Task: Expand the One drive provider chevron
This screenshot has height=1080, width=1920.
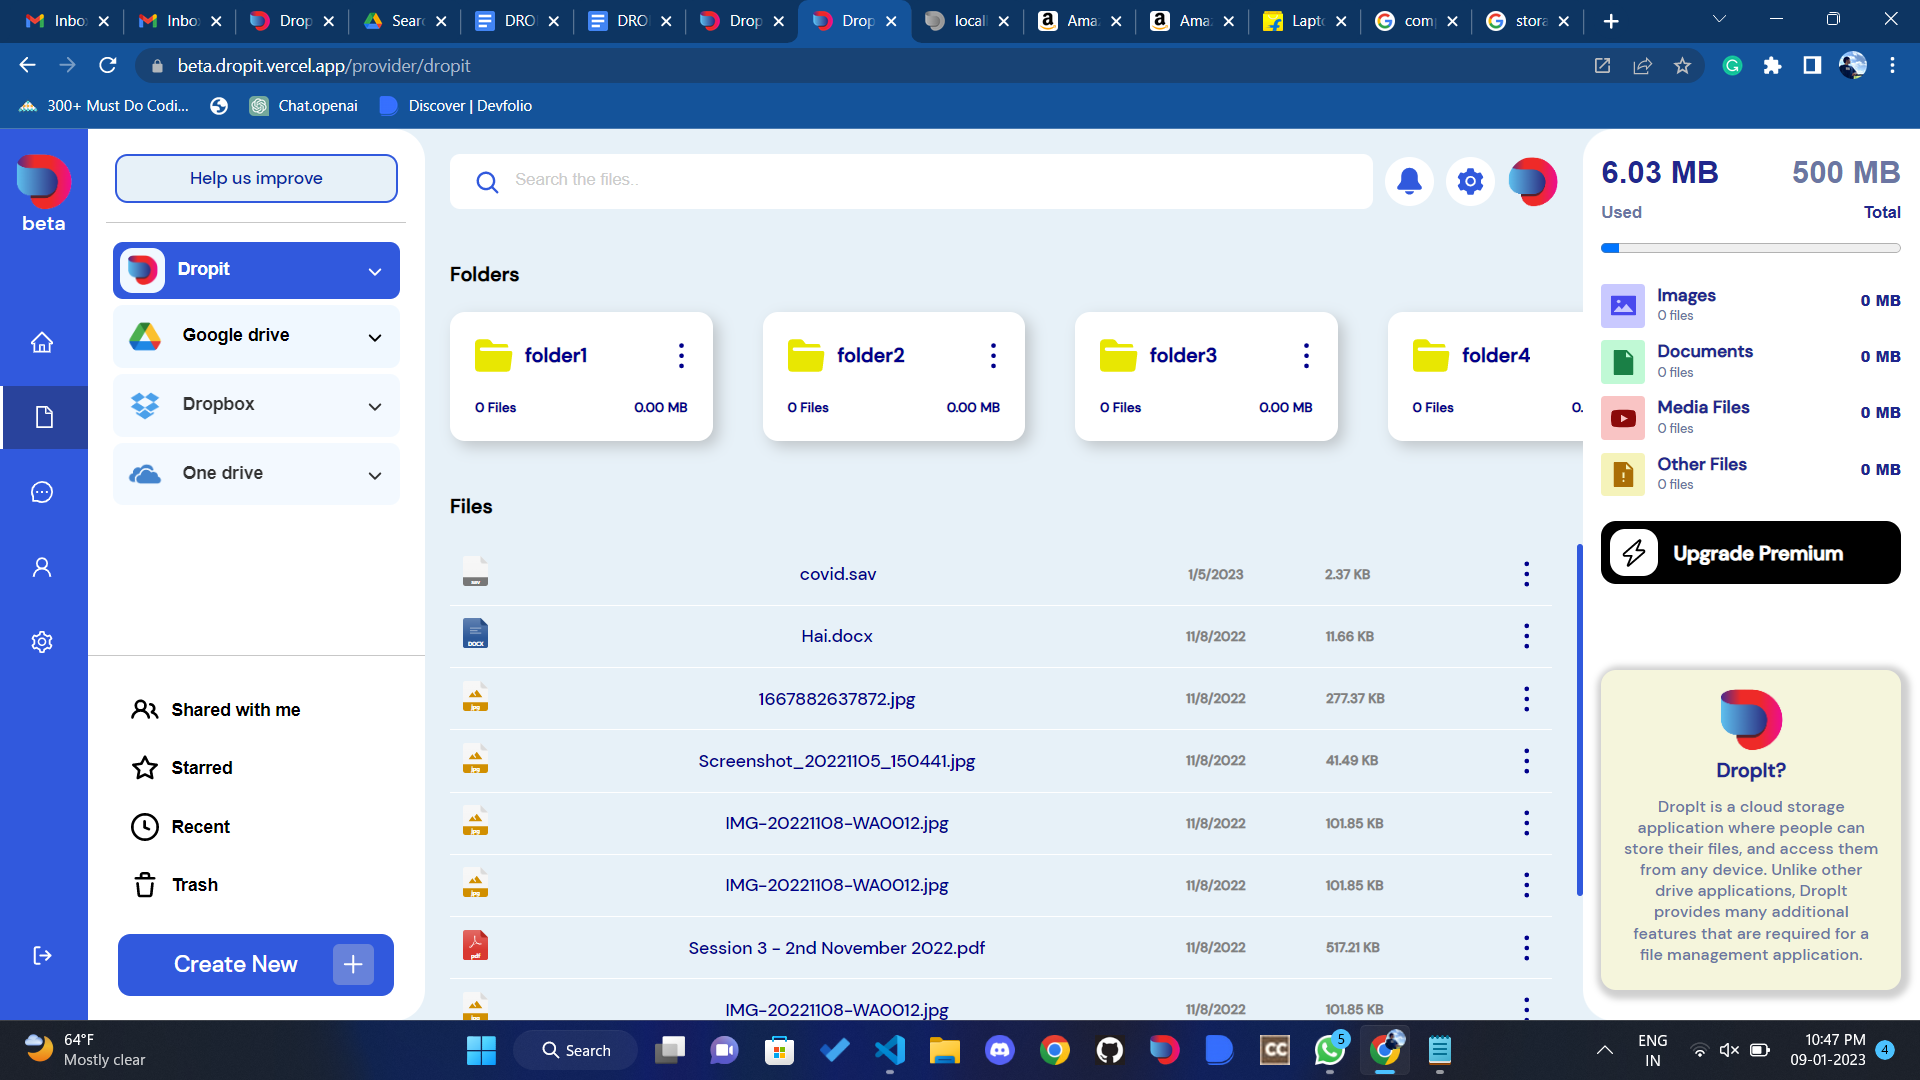Action: click(x=375, y=476)
